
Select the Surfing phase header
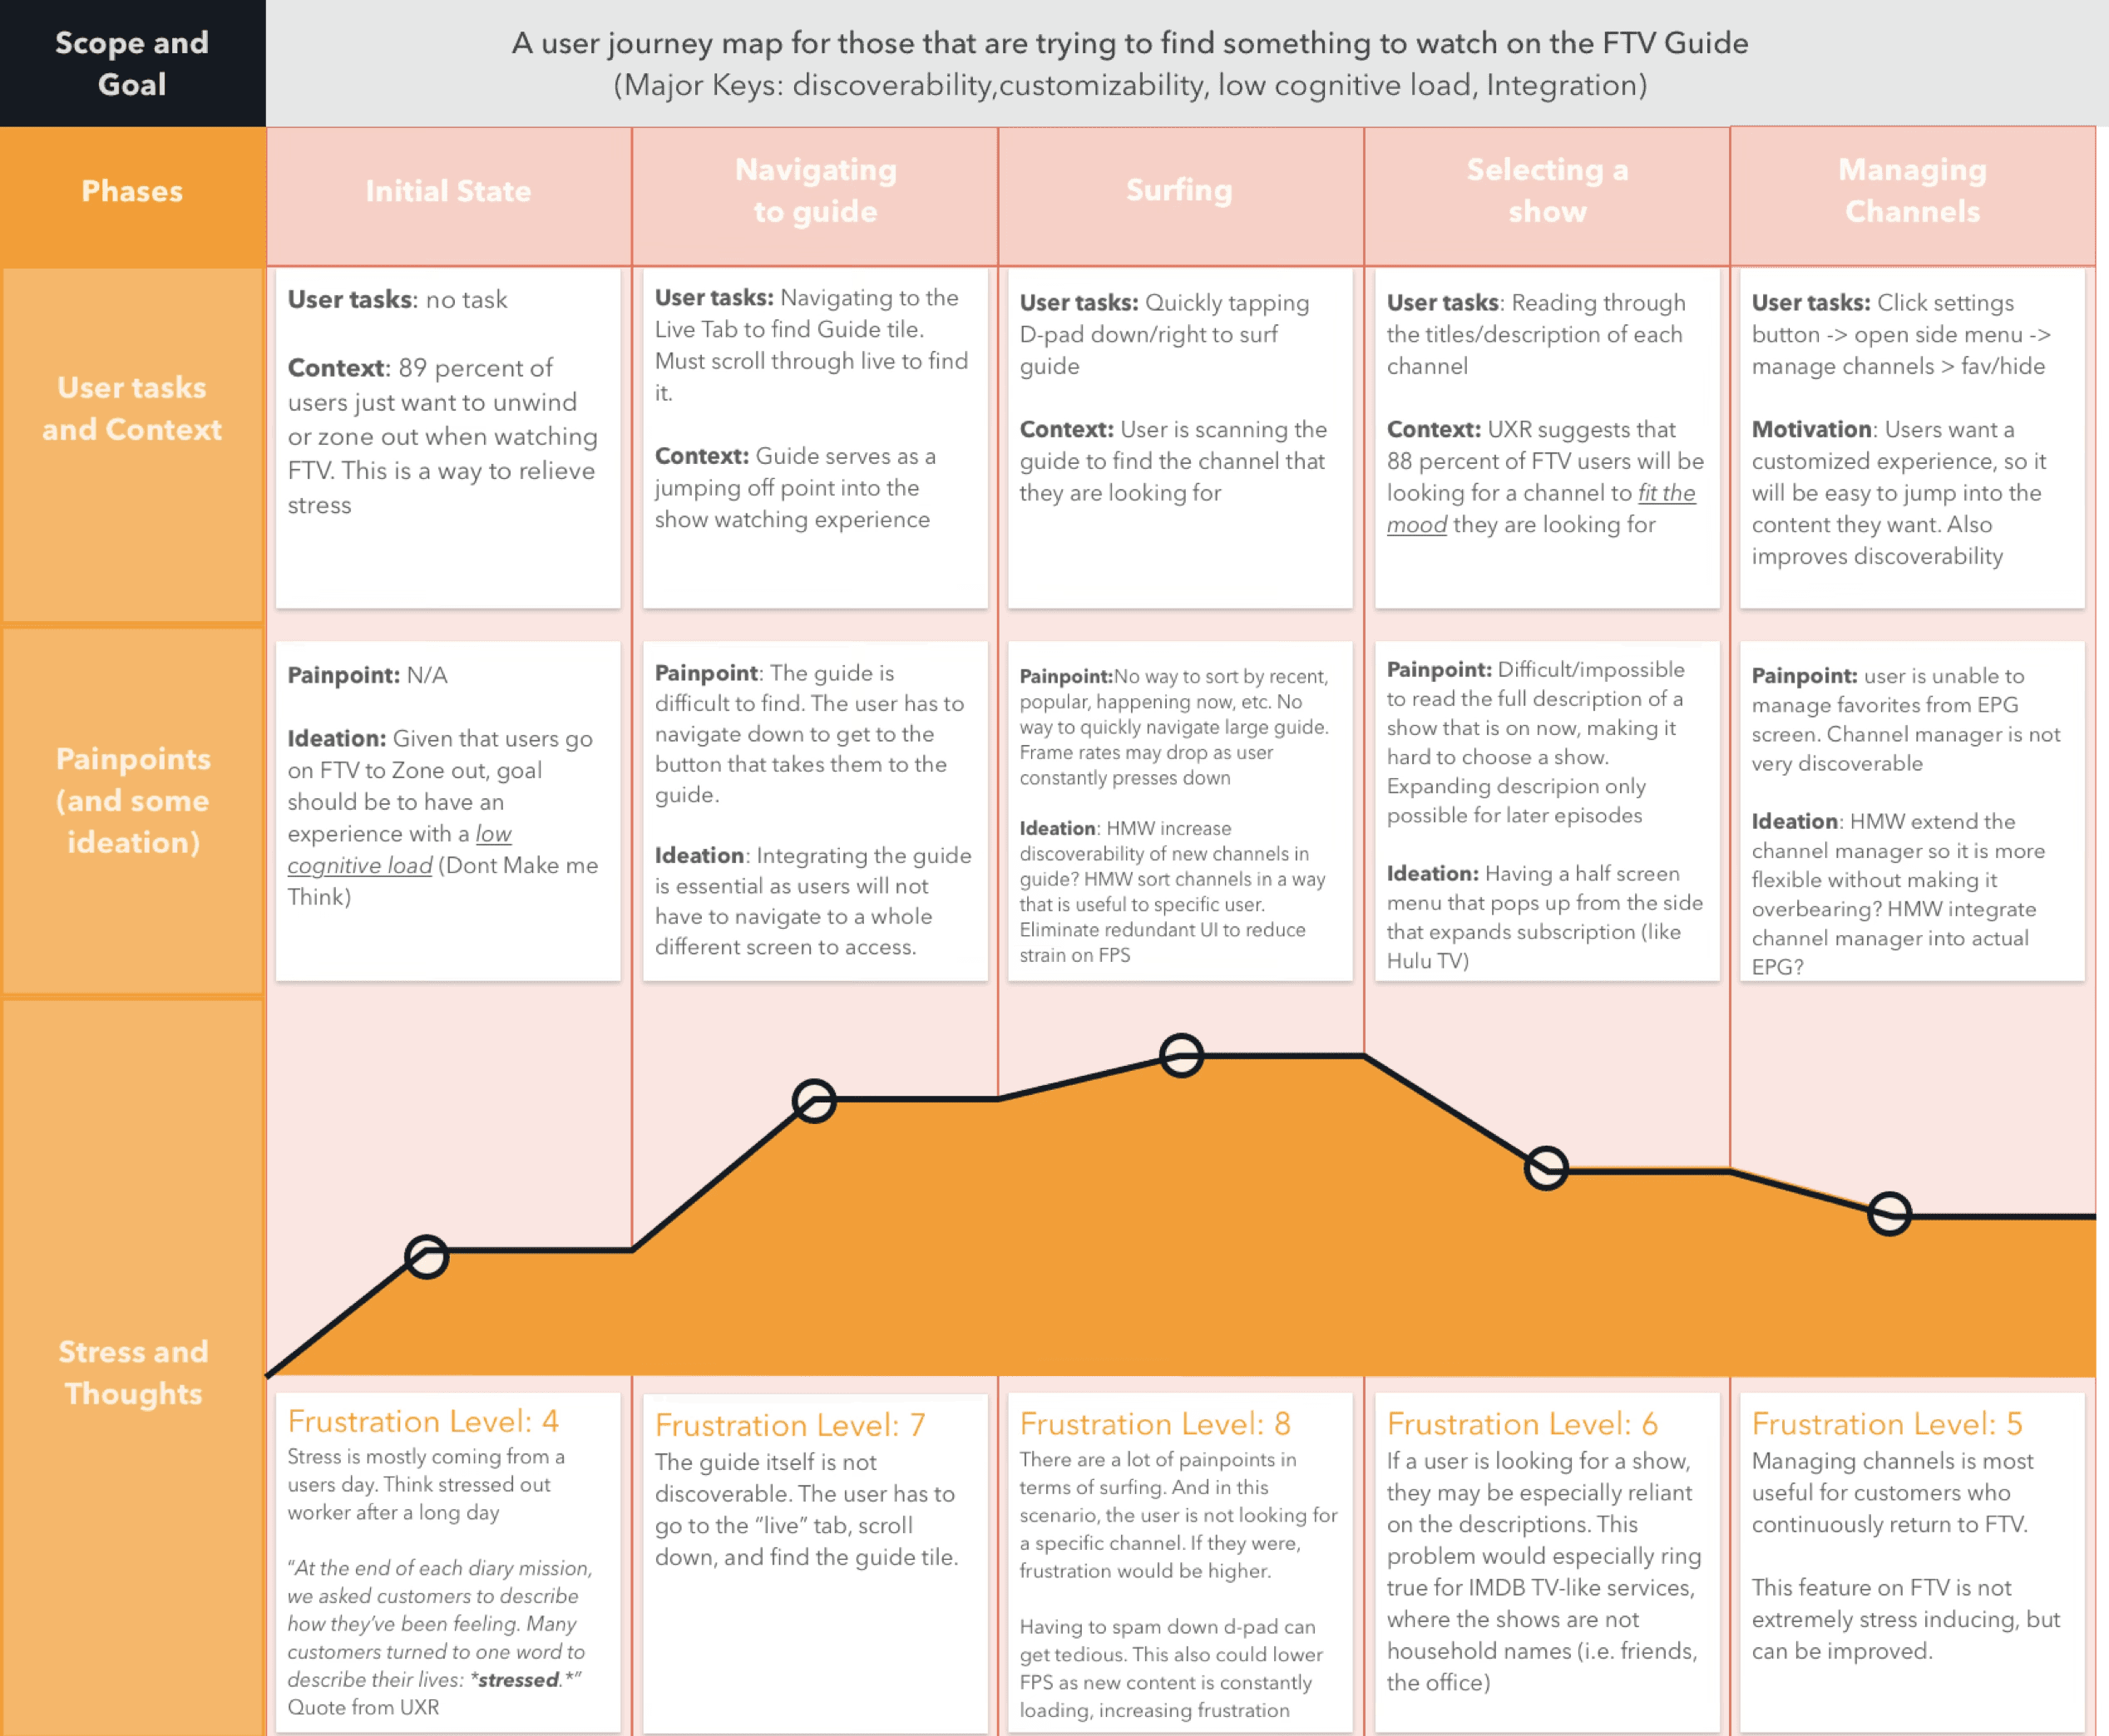pyautogui.click(x=1180, y=190)
